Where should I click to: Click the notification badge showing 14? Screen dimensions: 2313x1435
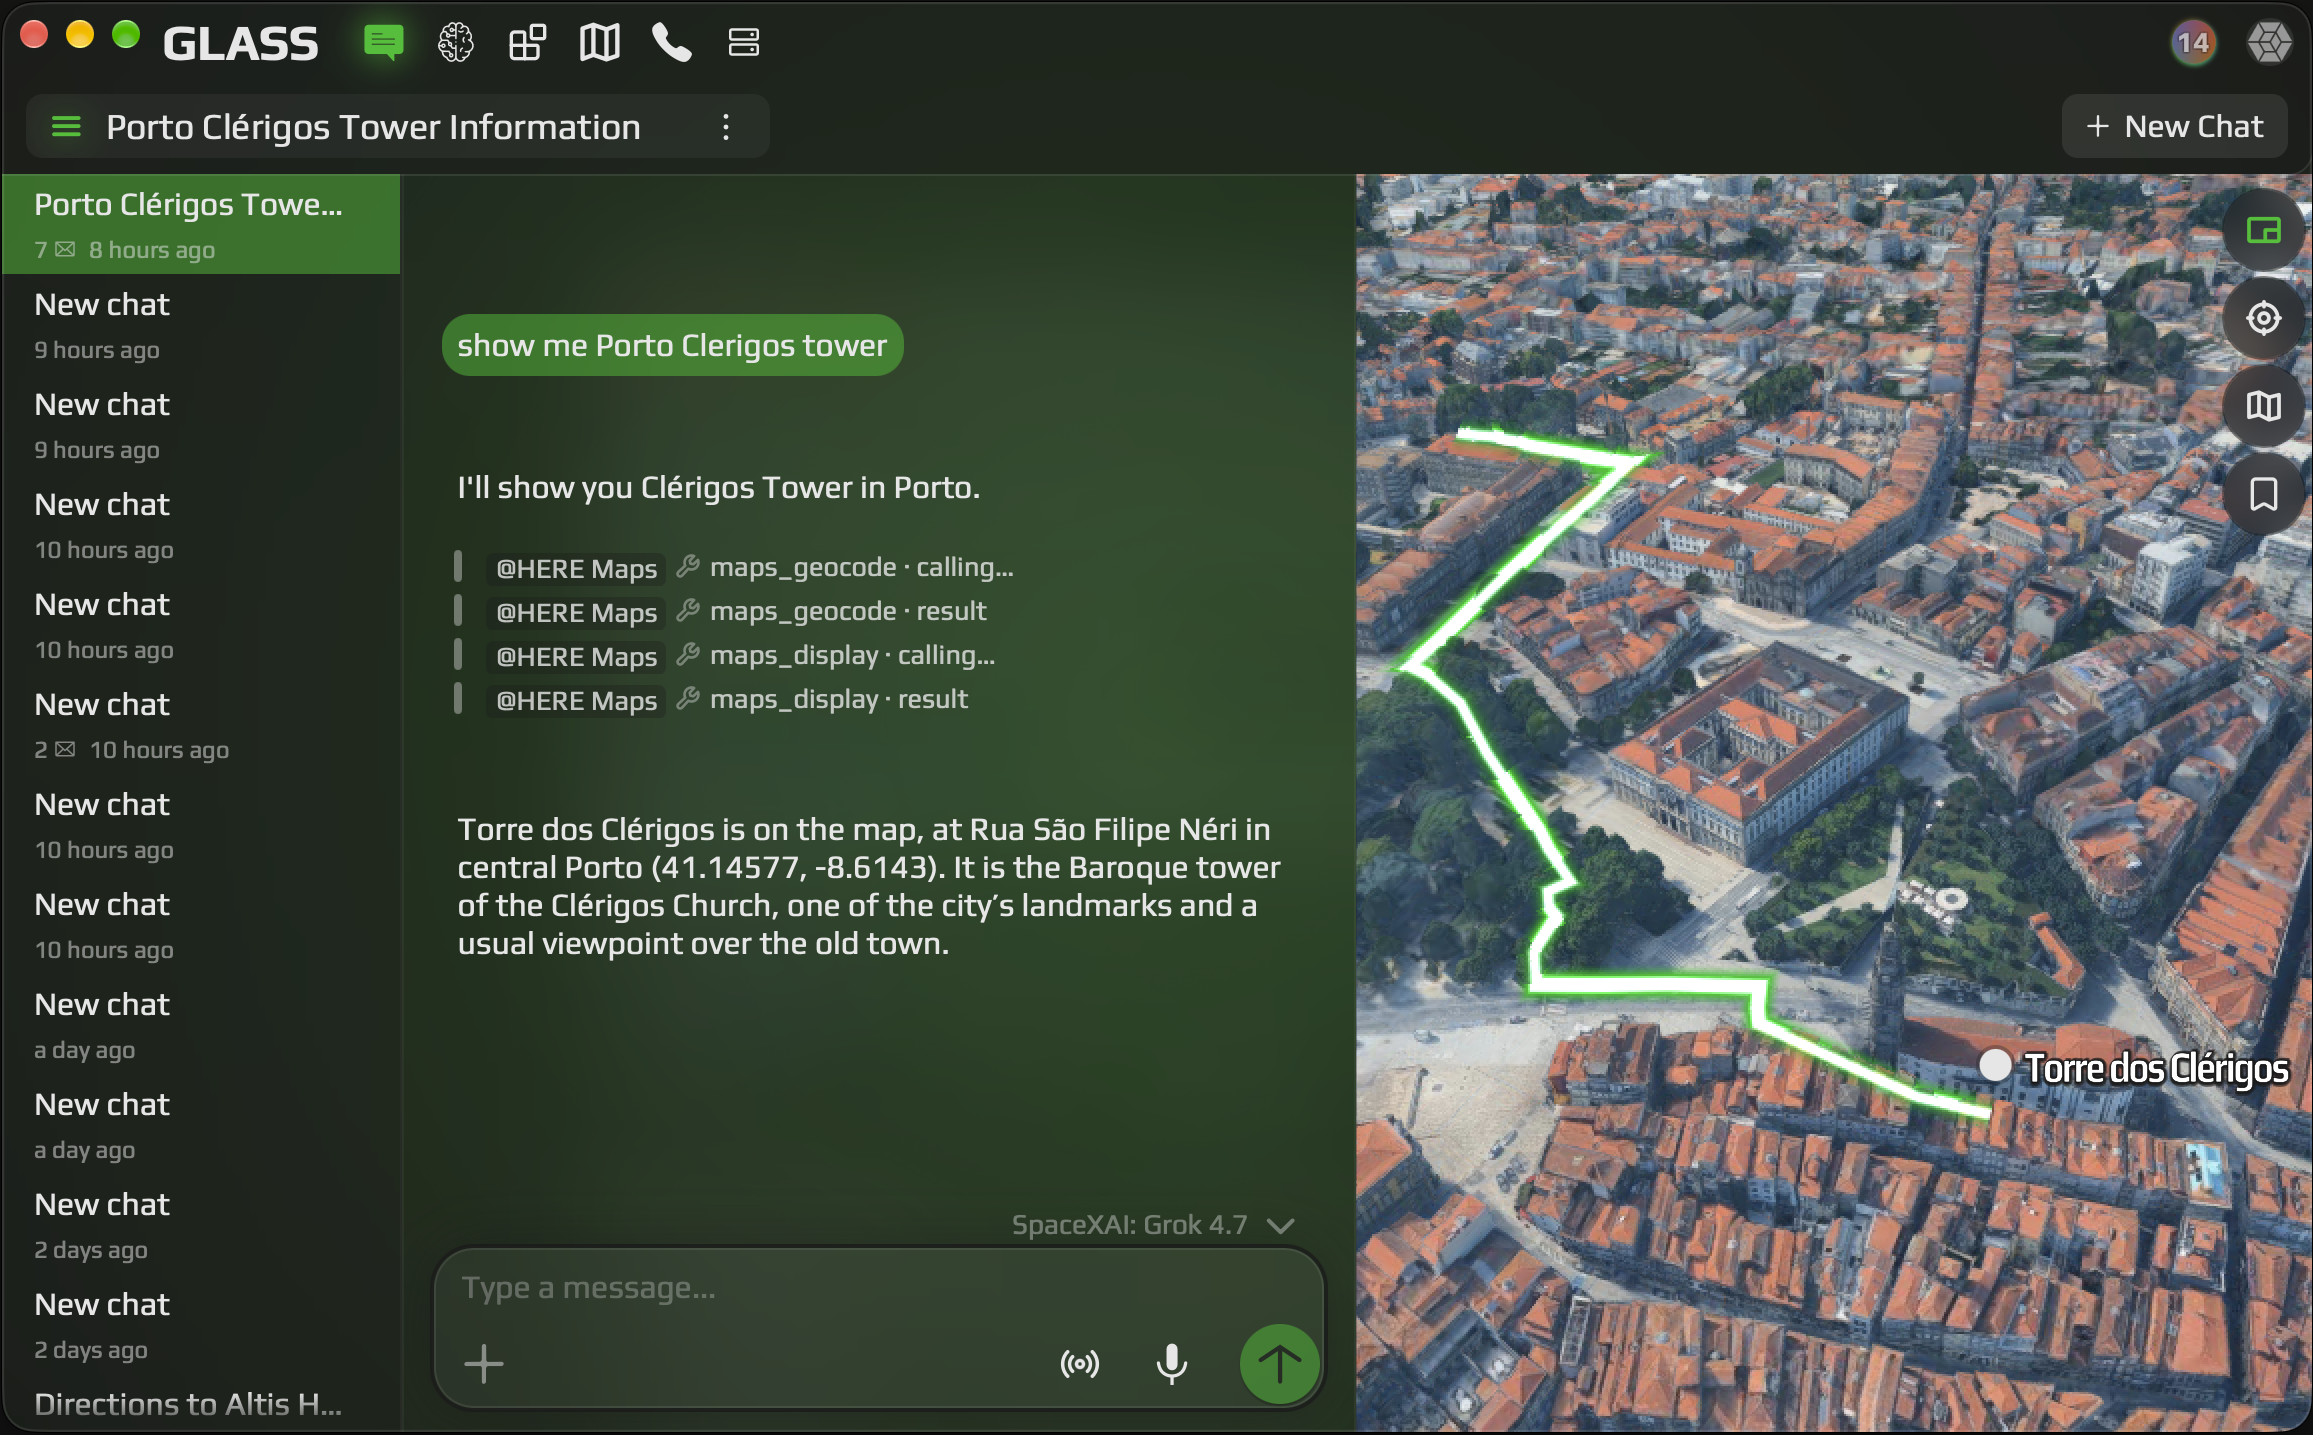click(x=2193, y=43)
